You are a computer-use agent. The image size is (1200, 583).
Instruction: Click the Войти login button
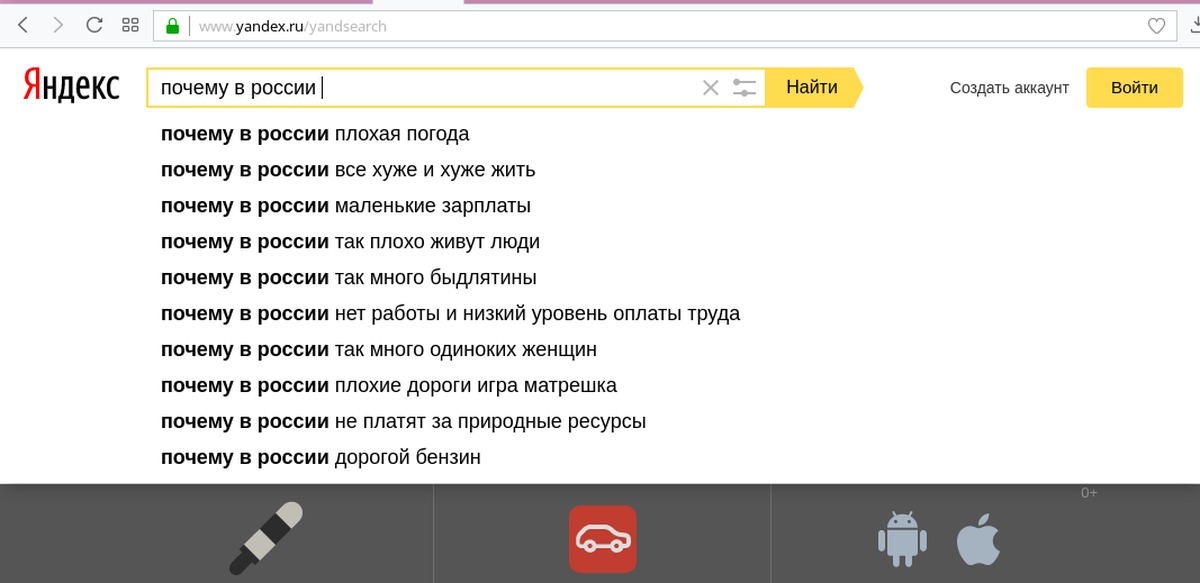click(1134, 88)
